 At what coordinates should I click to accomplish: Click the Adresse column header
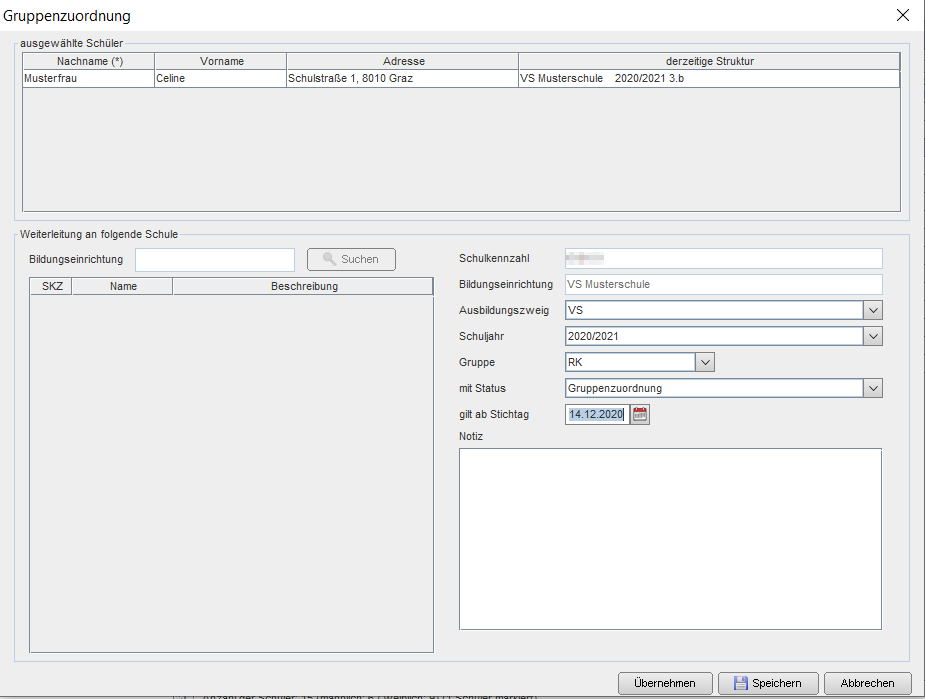click(402, 61)
